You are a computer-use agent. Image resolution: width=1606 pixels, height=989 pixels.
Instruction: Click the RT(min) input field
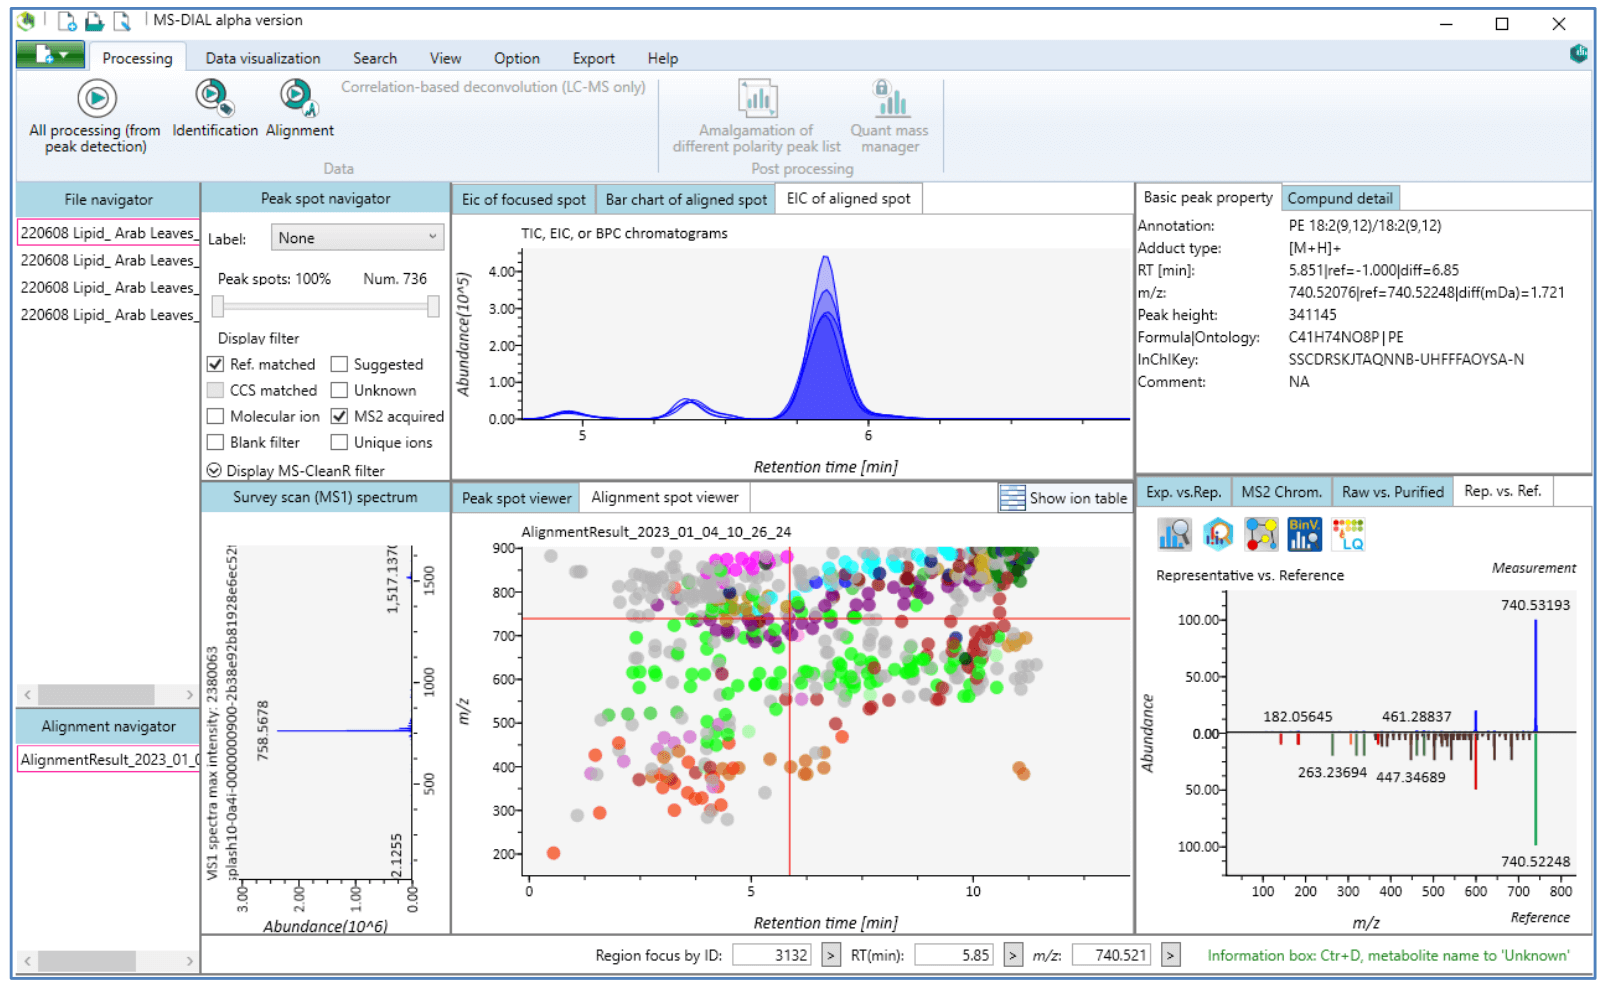click(953, 955)
